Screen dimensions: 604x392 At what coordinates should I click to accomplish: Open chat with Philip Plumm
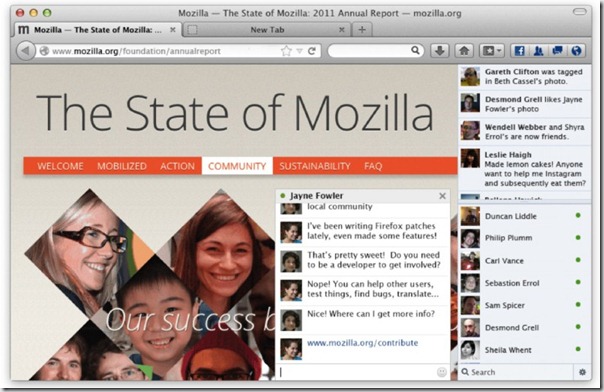coord(525,238)
